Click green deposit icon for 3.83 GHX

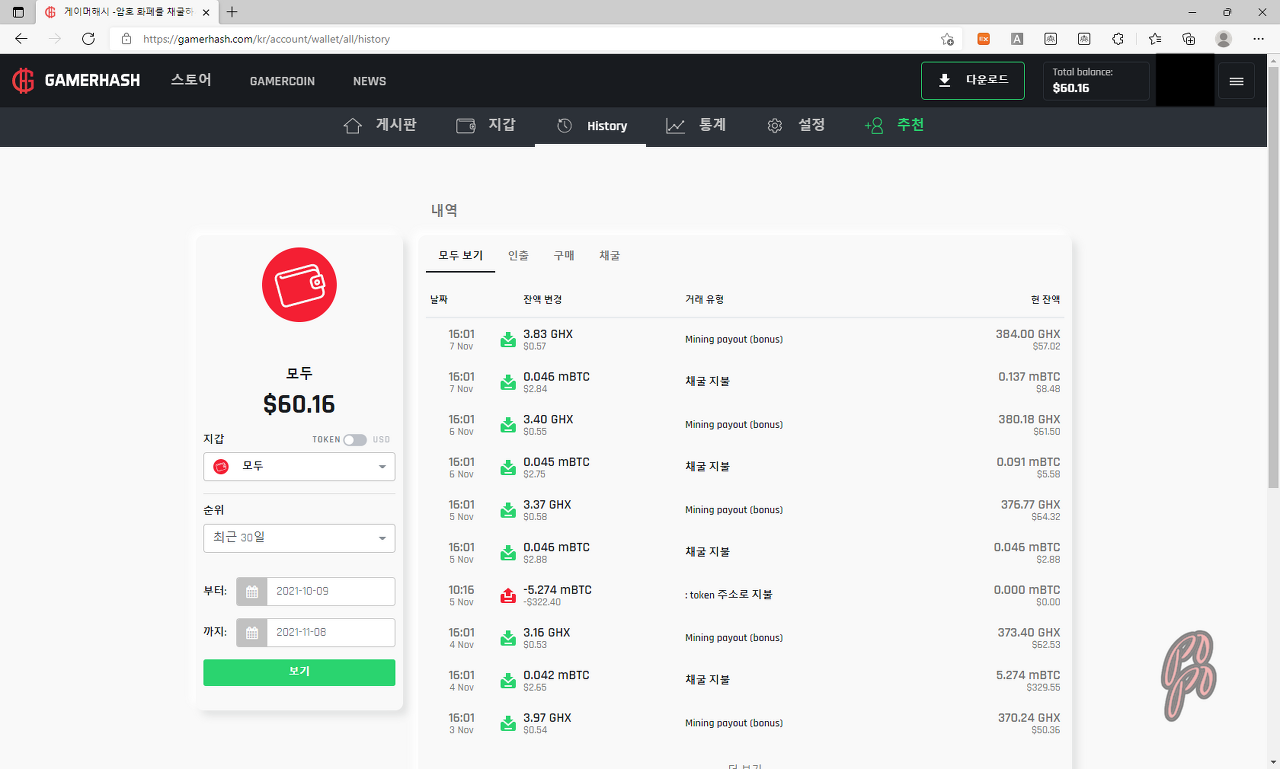[508, 340]
